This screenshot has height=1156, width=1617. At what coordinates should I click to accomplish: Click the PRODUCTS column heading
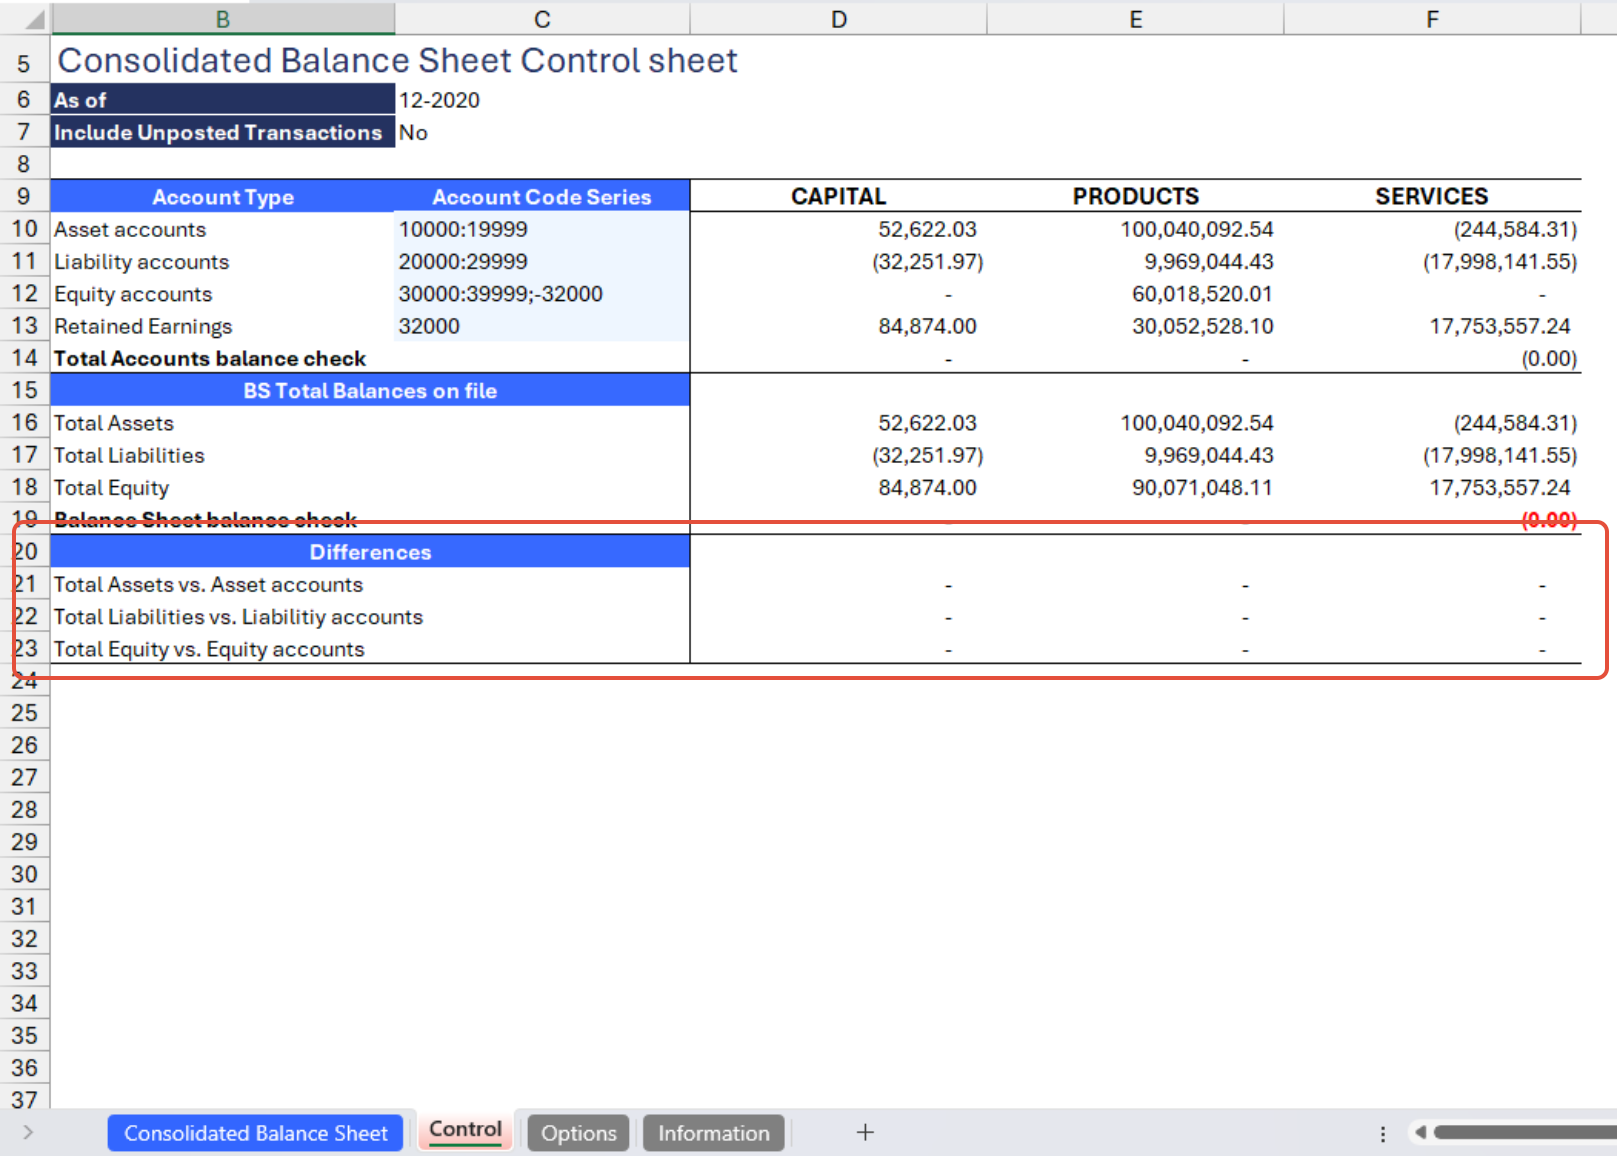coord(1135,196)
